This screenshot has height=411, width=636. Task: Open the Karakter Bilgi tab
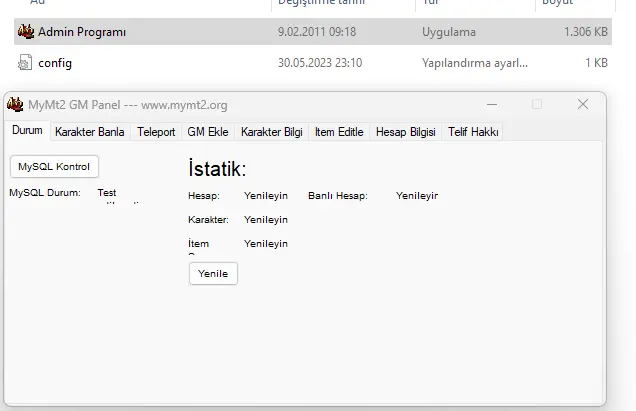click(272, 132)
